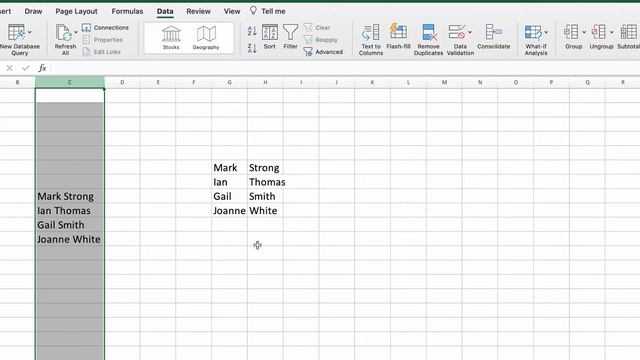Select column G header
The width and height of the screenshot is (640, 360).
pos(229,82)
